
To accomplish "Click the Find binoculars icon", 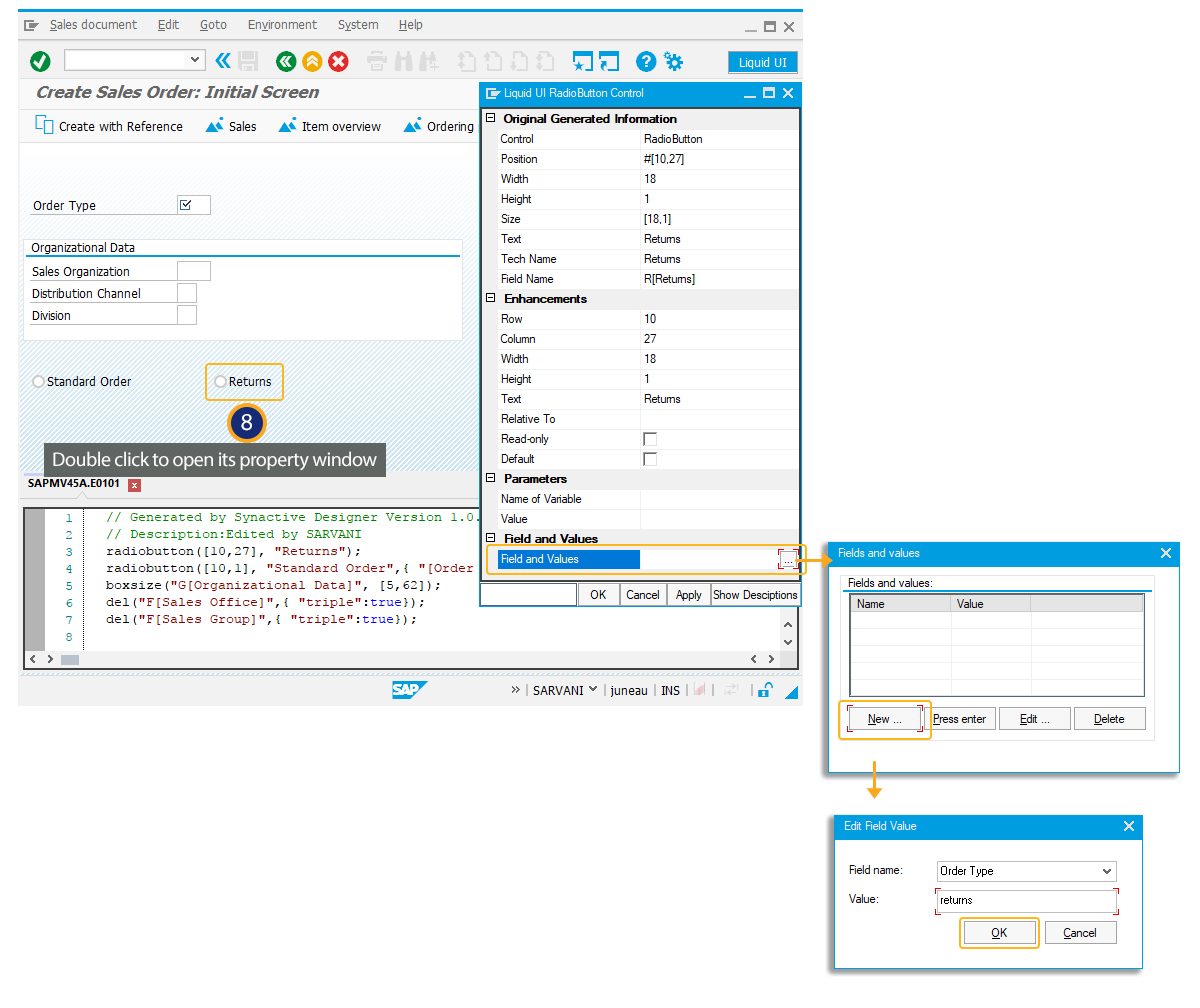I will [404, 62].
